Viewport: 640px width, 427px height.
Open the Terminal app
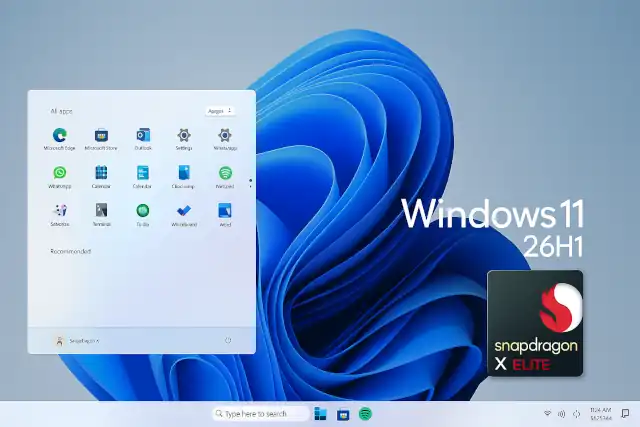101,215
